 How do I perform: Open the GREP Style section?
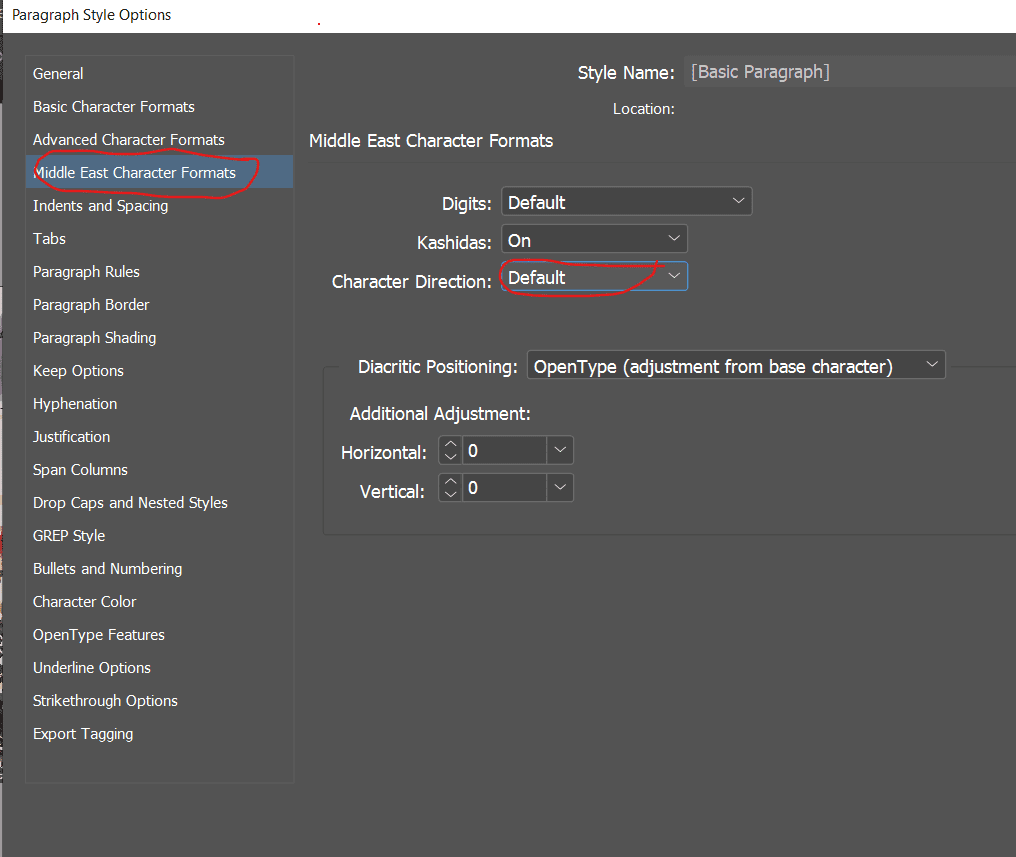click(69, 536)
